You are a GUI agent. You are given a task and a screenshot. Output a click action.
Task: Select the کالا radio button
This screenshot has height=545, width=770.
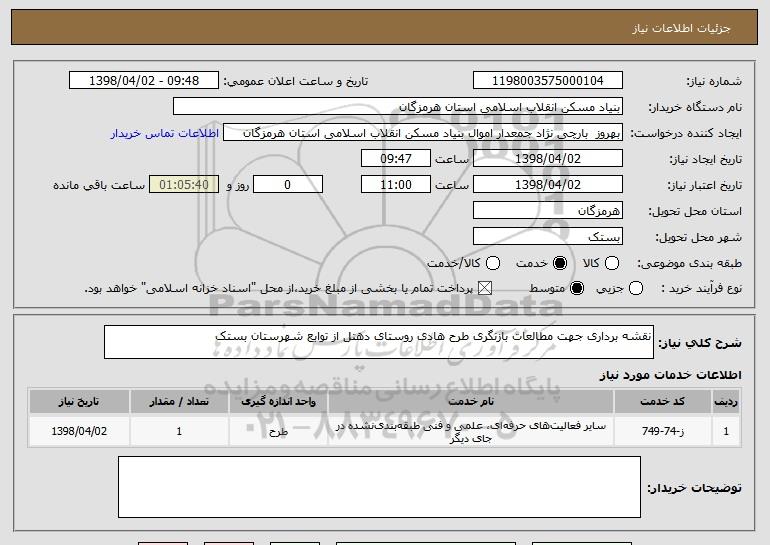pos(611,263)
